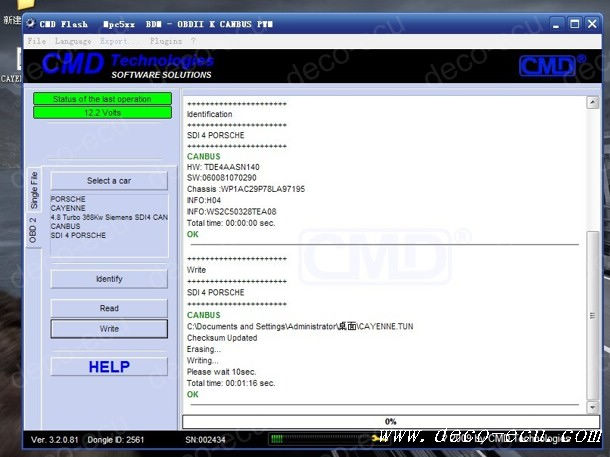Click the 'SW:060081070290' log line
The width and height of the screenshot is (610, 457).
point(221,178)
